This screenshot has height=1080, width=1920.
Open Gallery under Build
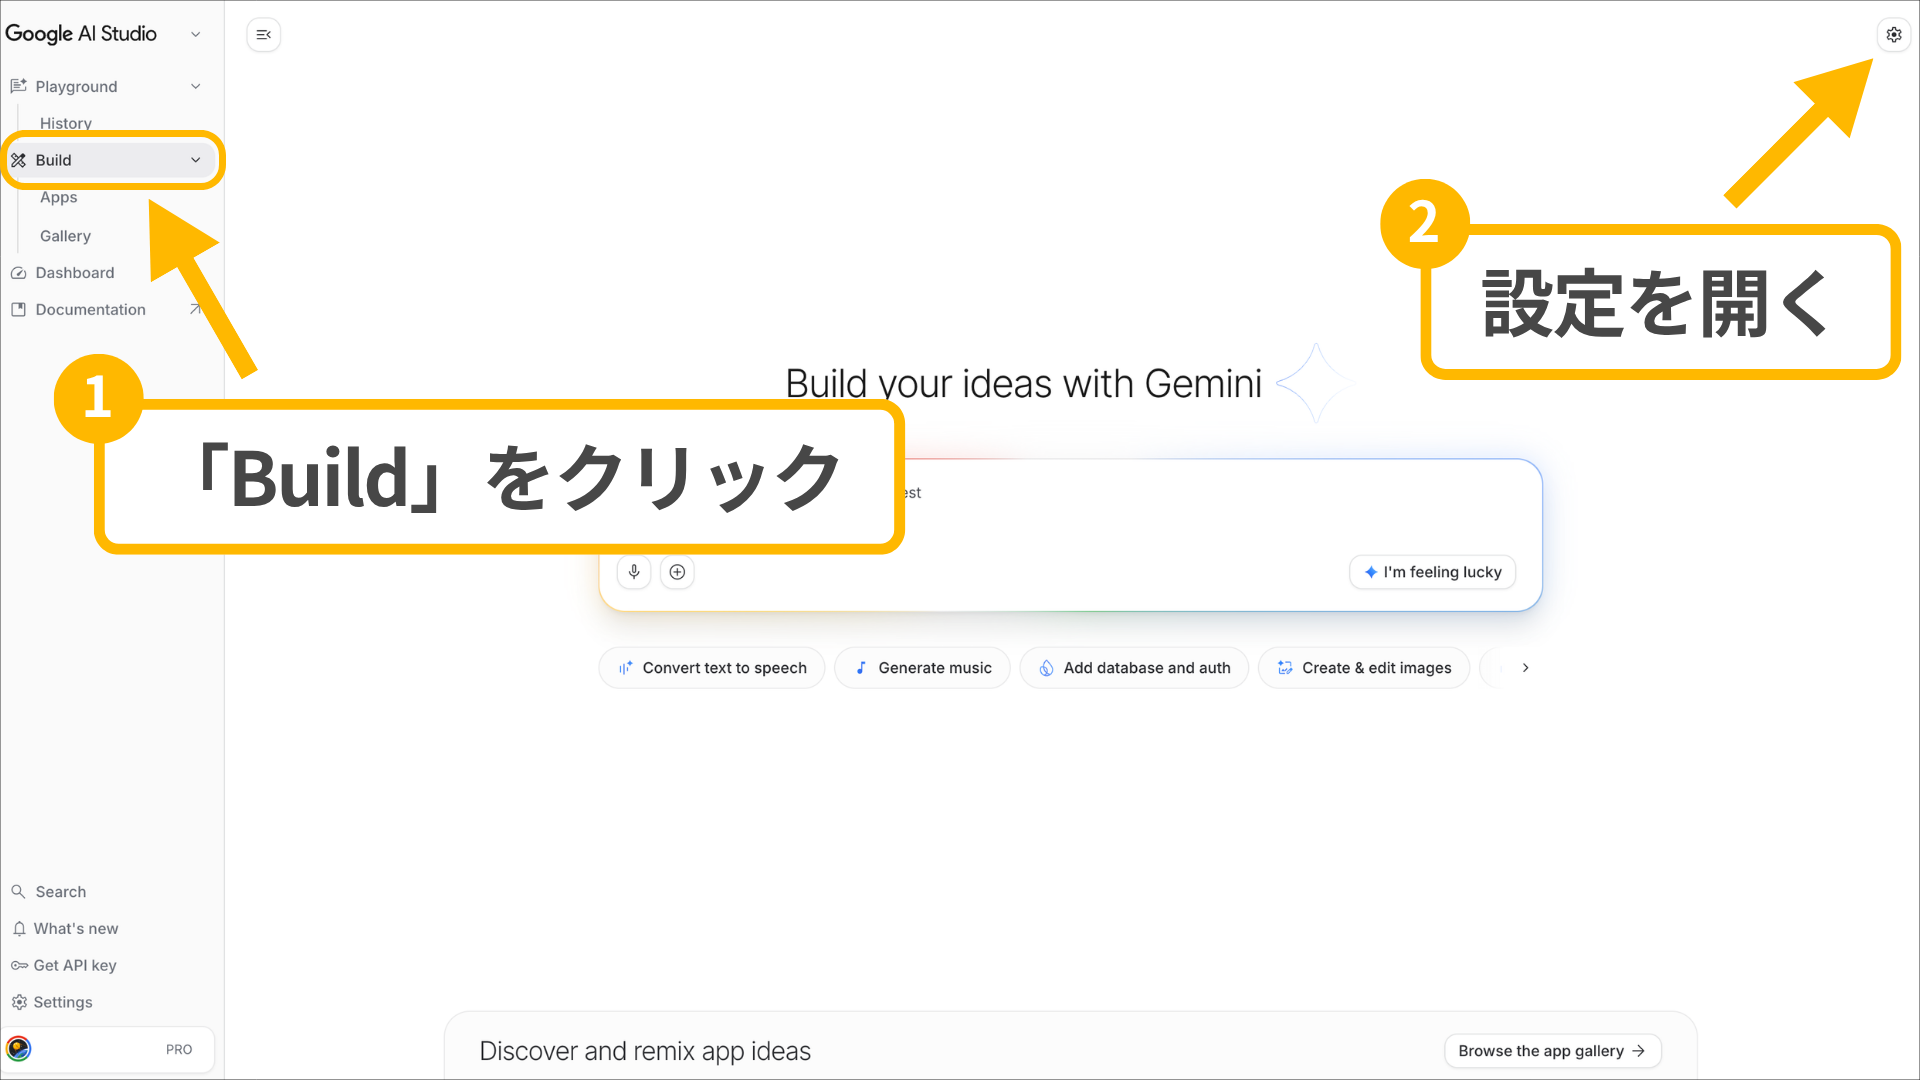coord(65,236)
